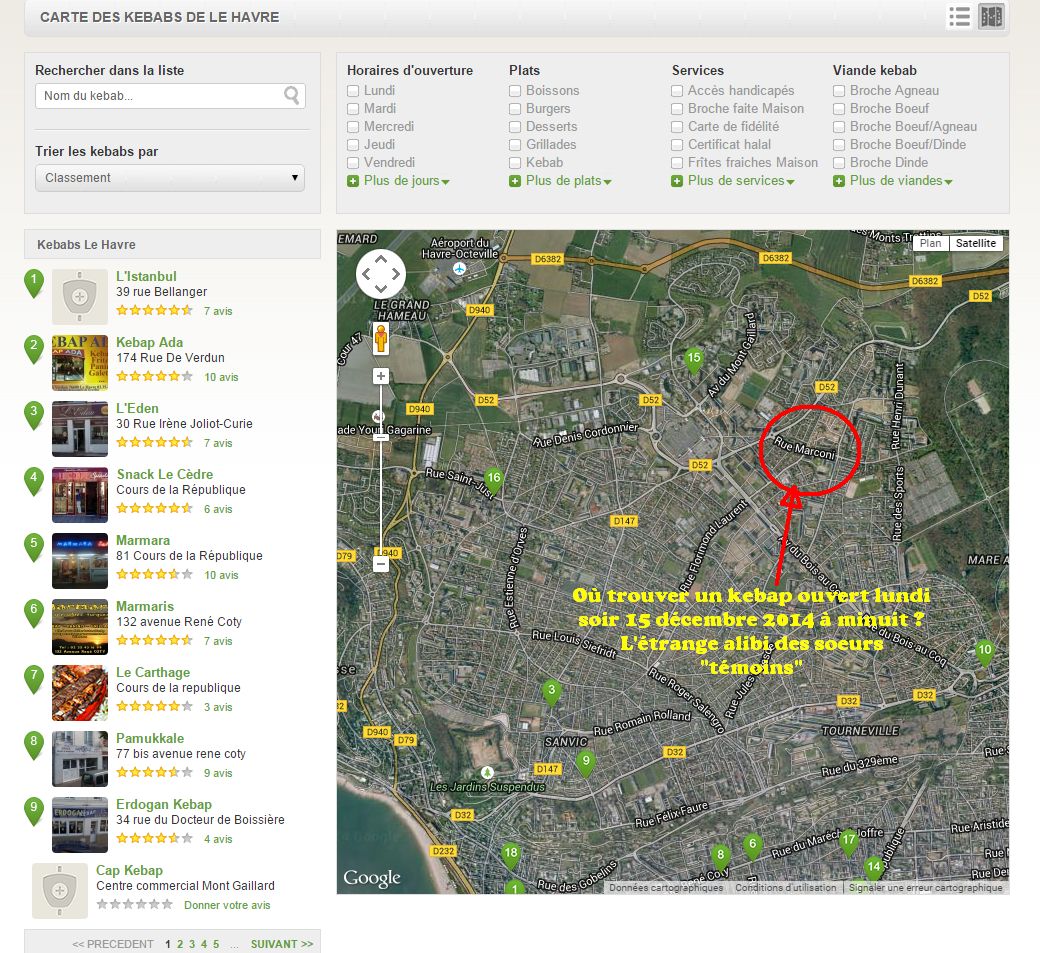This screenshot has width=1040, height=953.
Task: Click PRECEDENT previous page link
Action: [x=113, y=944]
